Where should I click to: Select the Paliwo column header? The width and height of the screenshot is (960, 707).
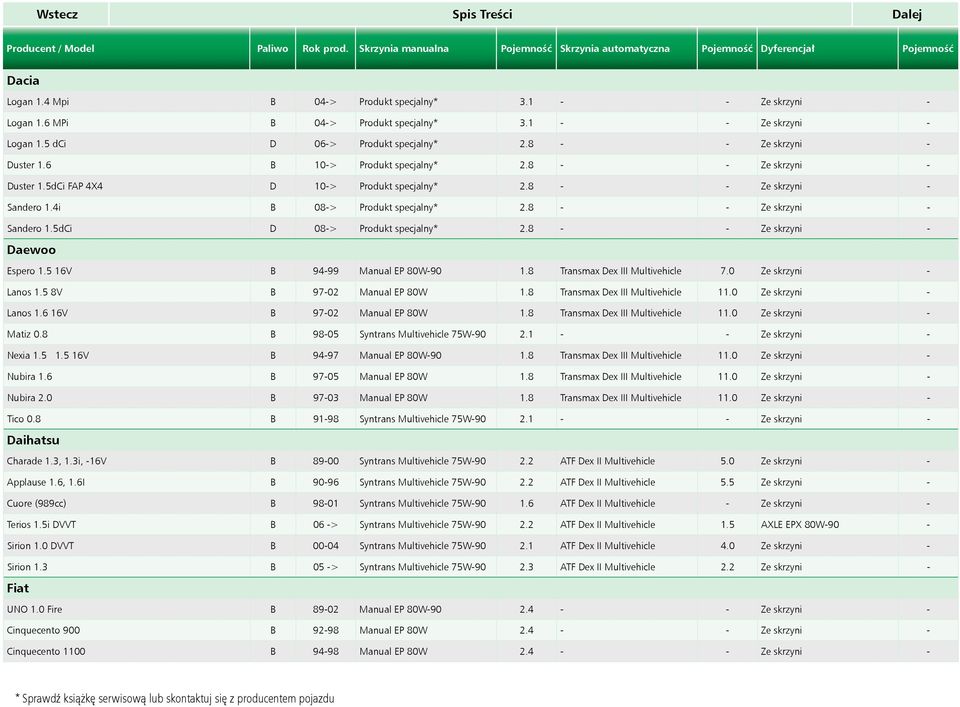[x=272, y=48]
